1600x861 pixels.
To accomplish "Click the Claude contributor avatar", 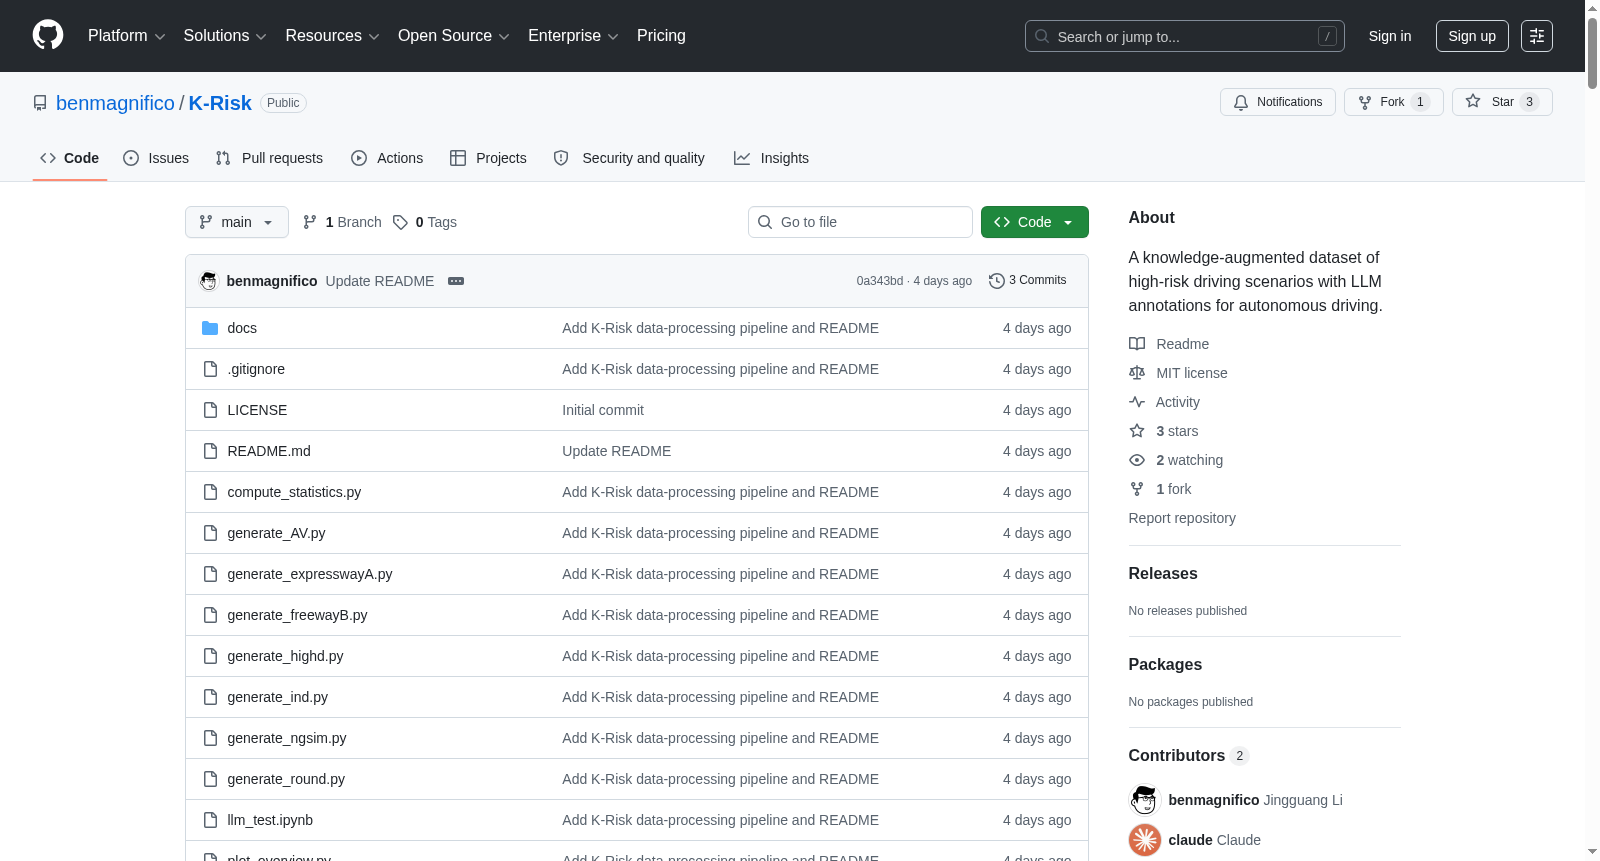I will [x=1145, y=840].
